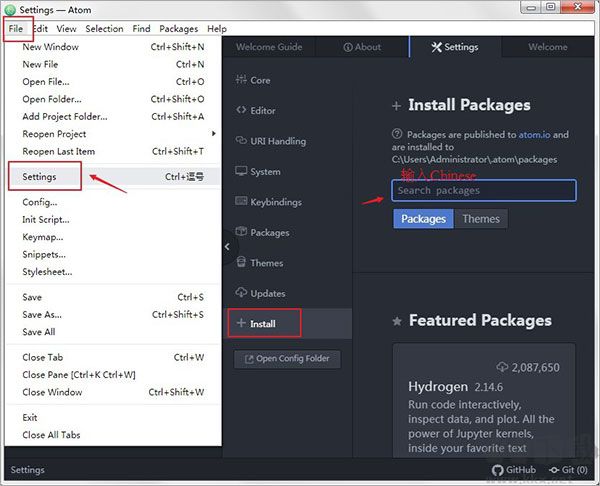This screenshot has width=600, height=486.
Task: Open the Git (0) status bar item
Action: pyautogui.click(x=570, y=470)
